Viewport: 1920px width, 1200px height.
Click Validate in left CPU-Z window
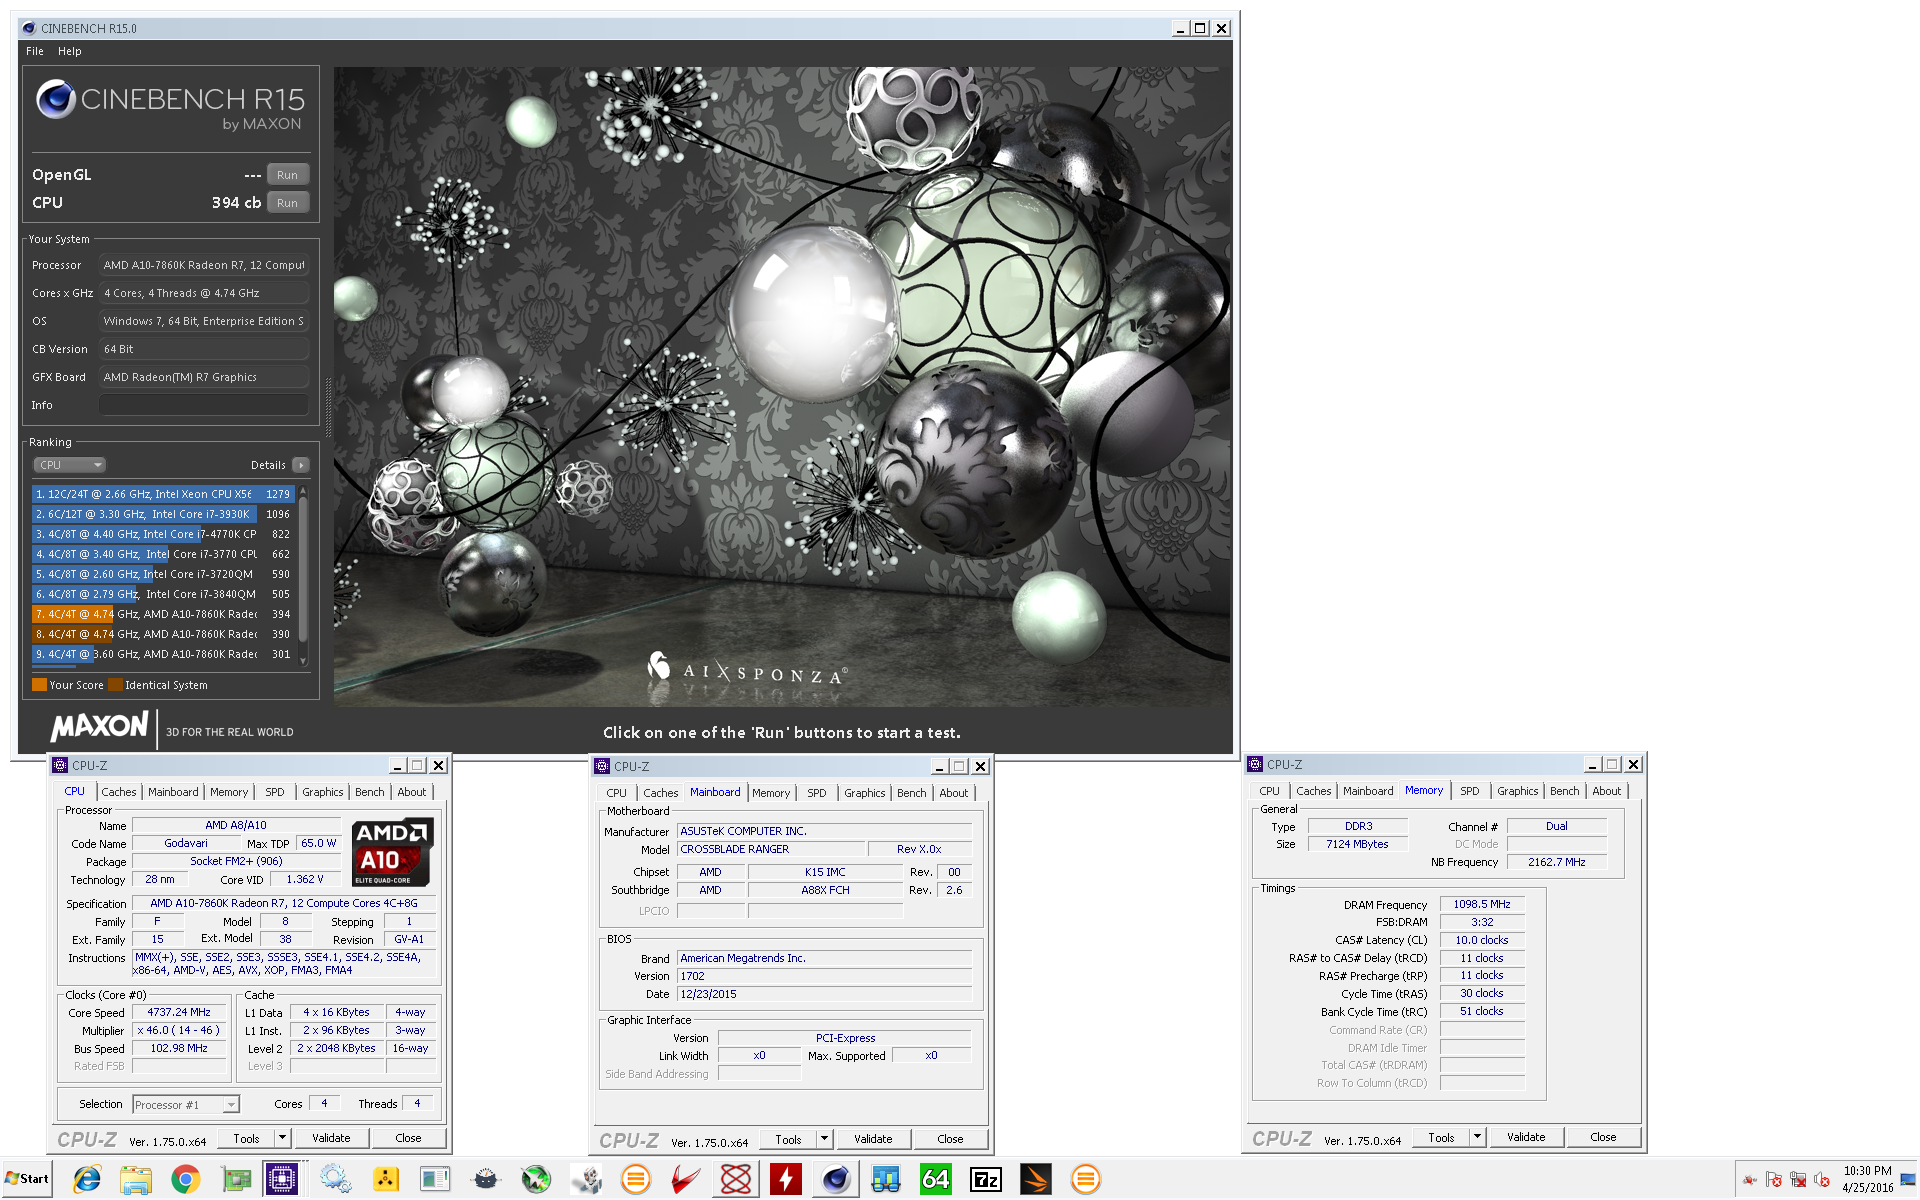pos(331,1138)
